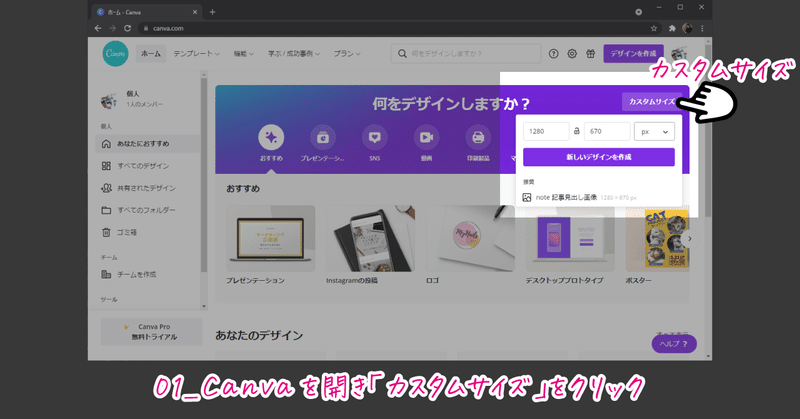Show next recommended designs with arrow
Viewport: 800px width, 419px height.
[689, 238]
